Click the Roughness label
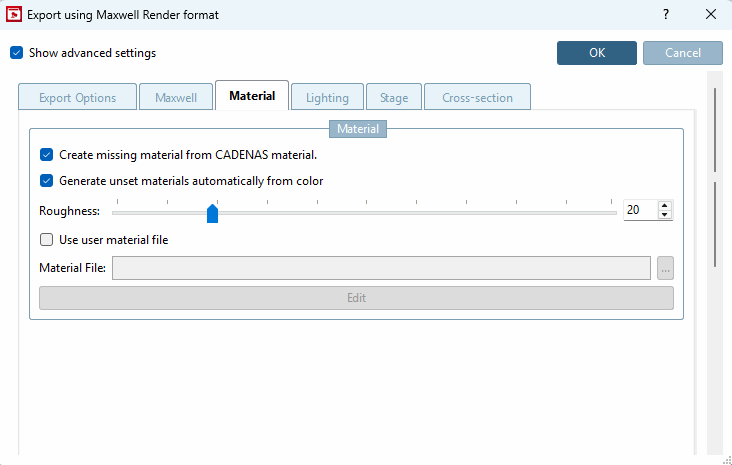 pos(70,211)
